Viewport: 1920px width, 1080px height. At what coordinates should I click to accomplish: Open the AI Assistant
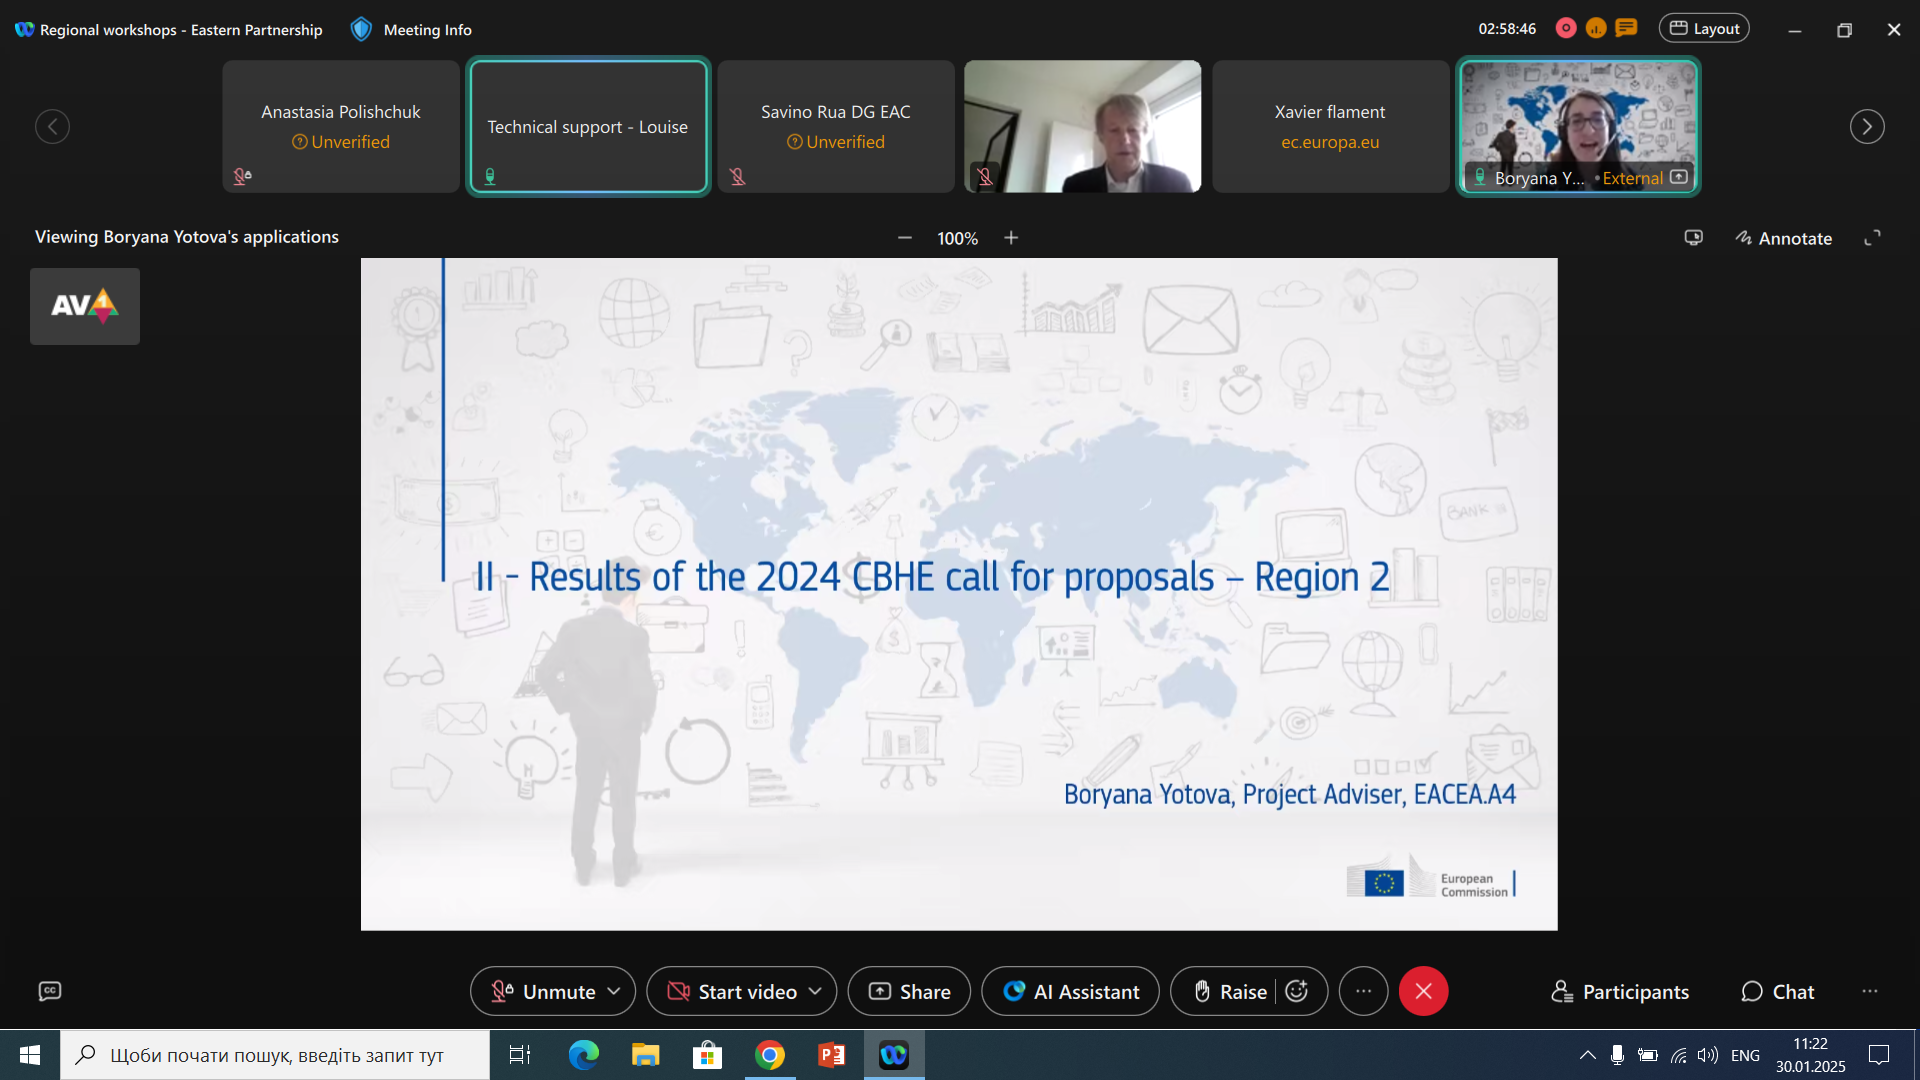[1071, 991]
